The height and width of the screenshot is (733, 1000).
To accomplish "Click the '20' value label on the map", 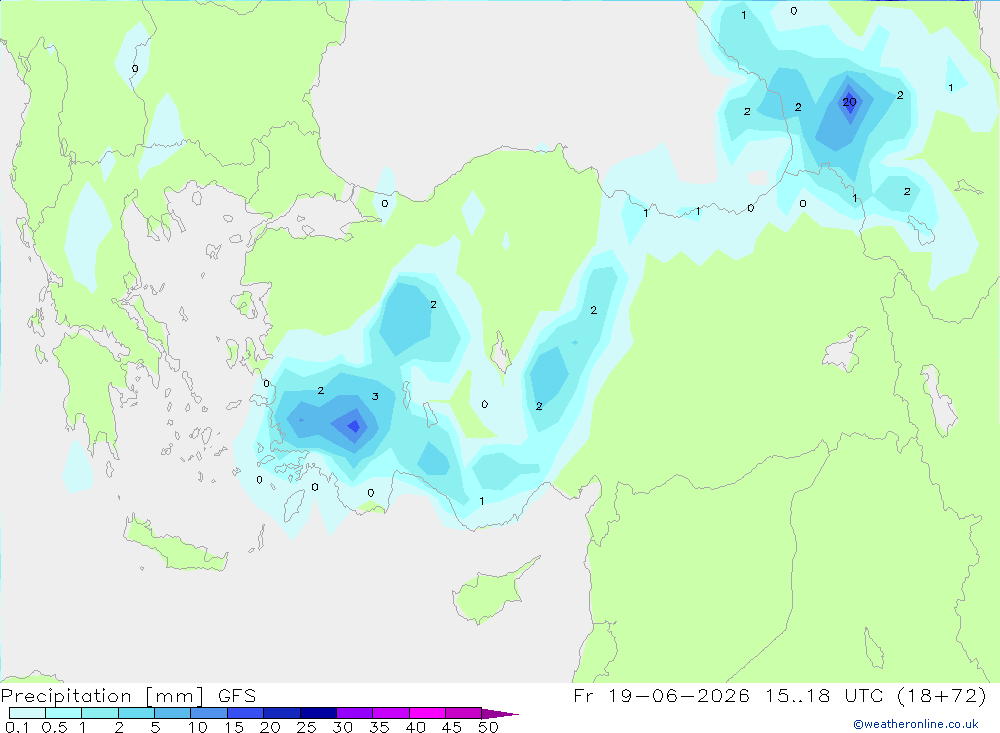I will (849, 102).
